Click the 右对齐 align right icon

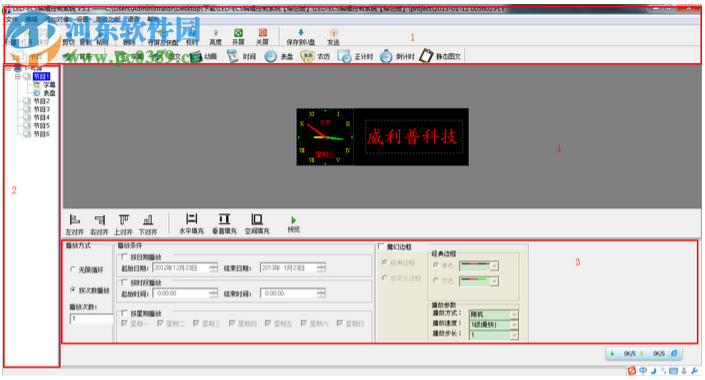tap(99, 224)
